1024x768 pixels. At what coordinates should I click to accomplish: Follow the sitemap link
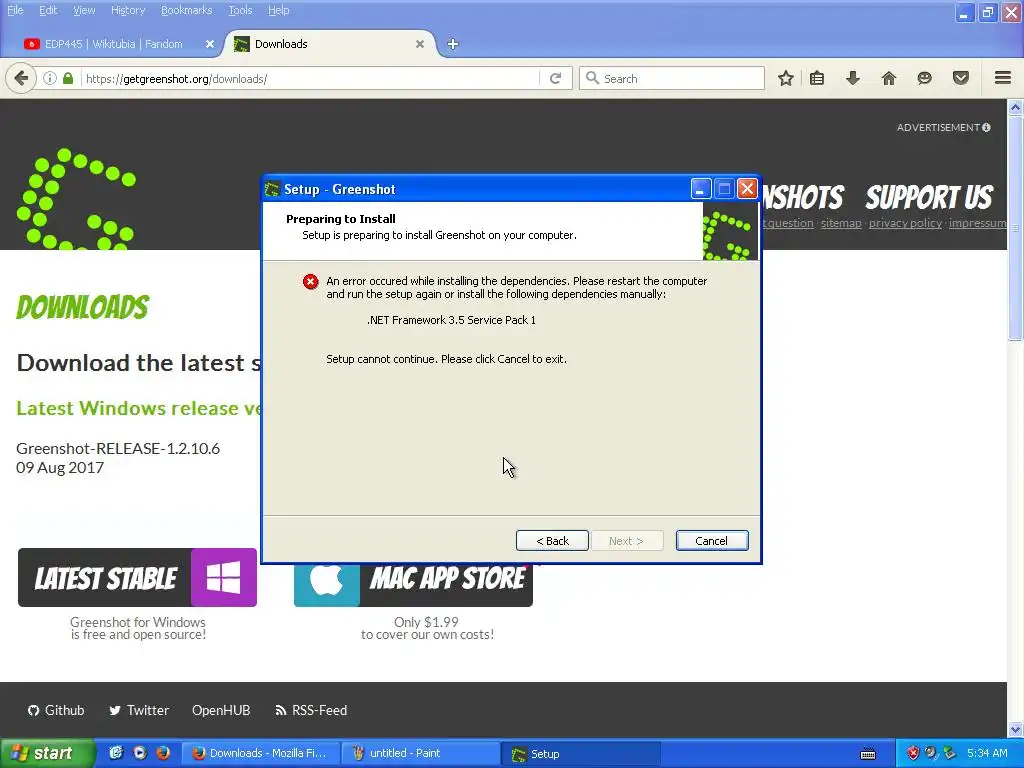(x=841, y=223)
